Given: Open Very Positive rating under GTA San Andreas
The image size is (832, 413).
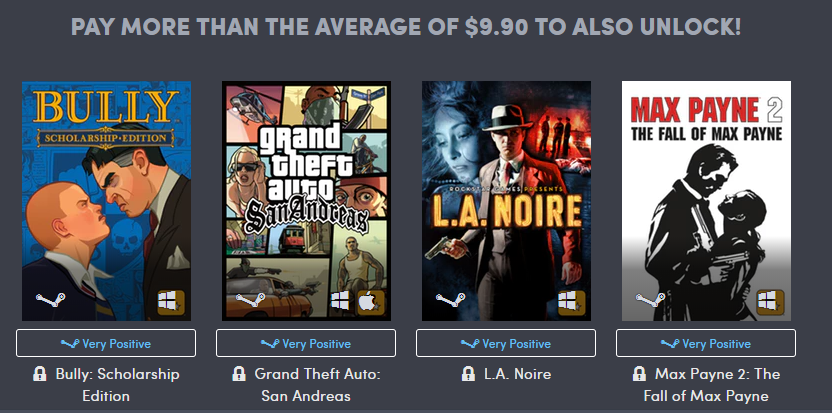Looking at the screenshot, I should (306, 343).
